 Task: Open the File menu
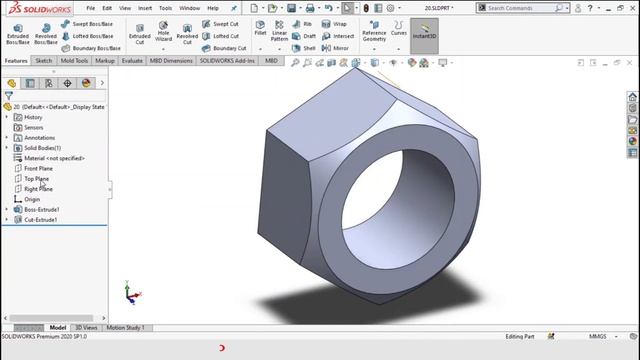tap(91, 8)
